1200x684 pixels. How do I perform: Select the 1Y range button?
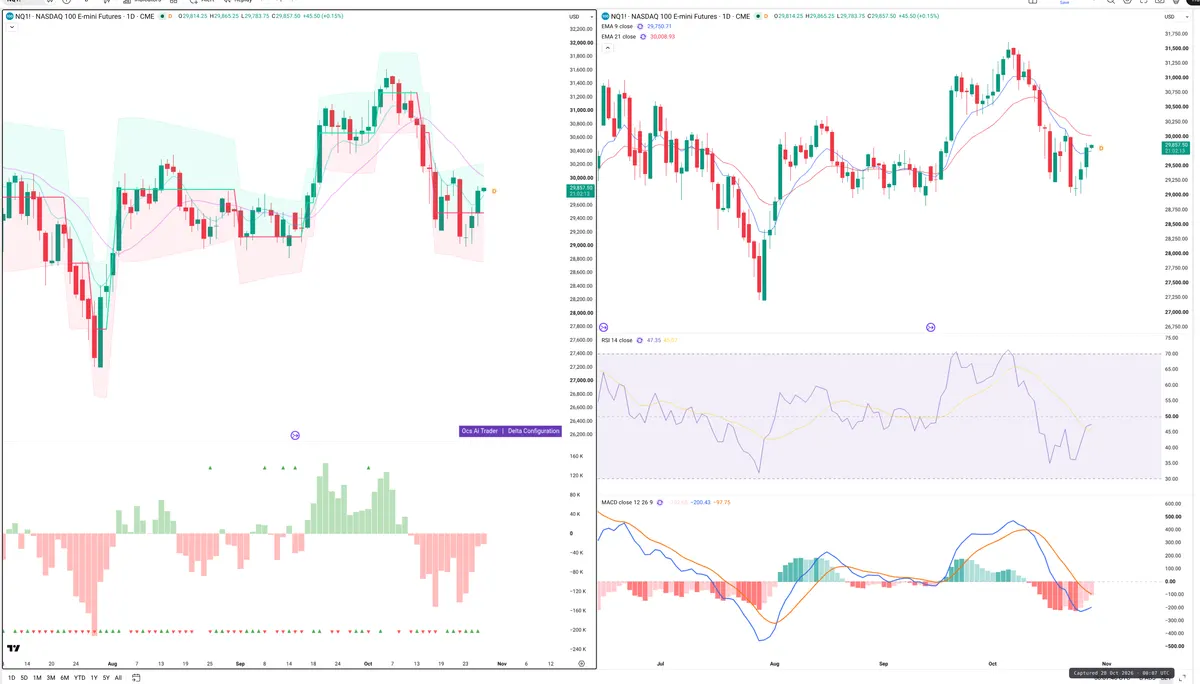tap(94, 678)
